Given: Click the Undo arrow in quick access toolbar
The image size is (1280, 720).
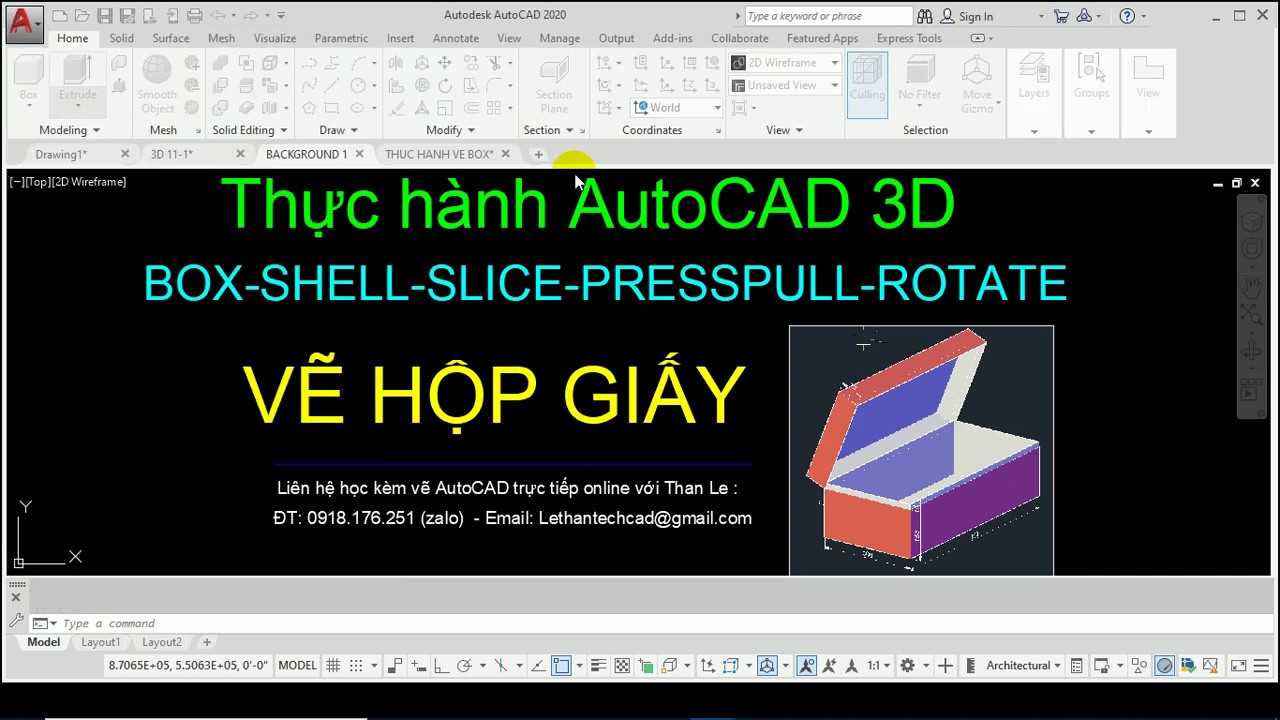Looking at the screenshot, I should [217, 15].
